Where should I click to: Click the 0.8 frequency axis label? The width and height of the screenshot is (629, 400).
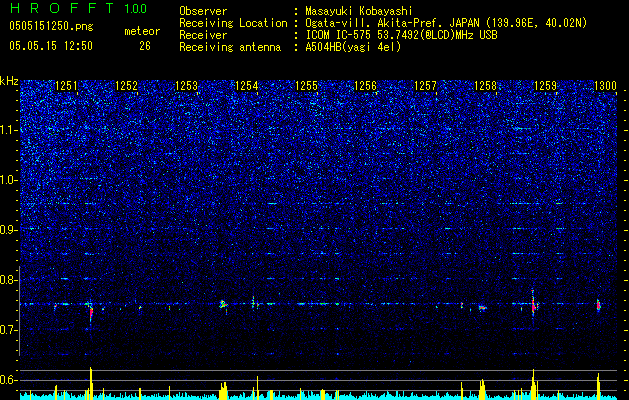[x=9, y=280]
